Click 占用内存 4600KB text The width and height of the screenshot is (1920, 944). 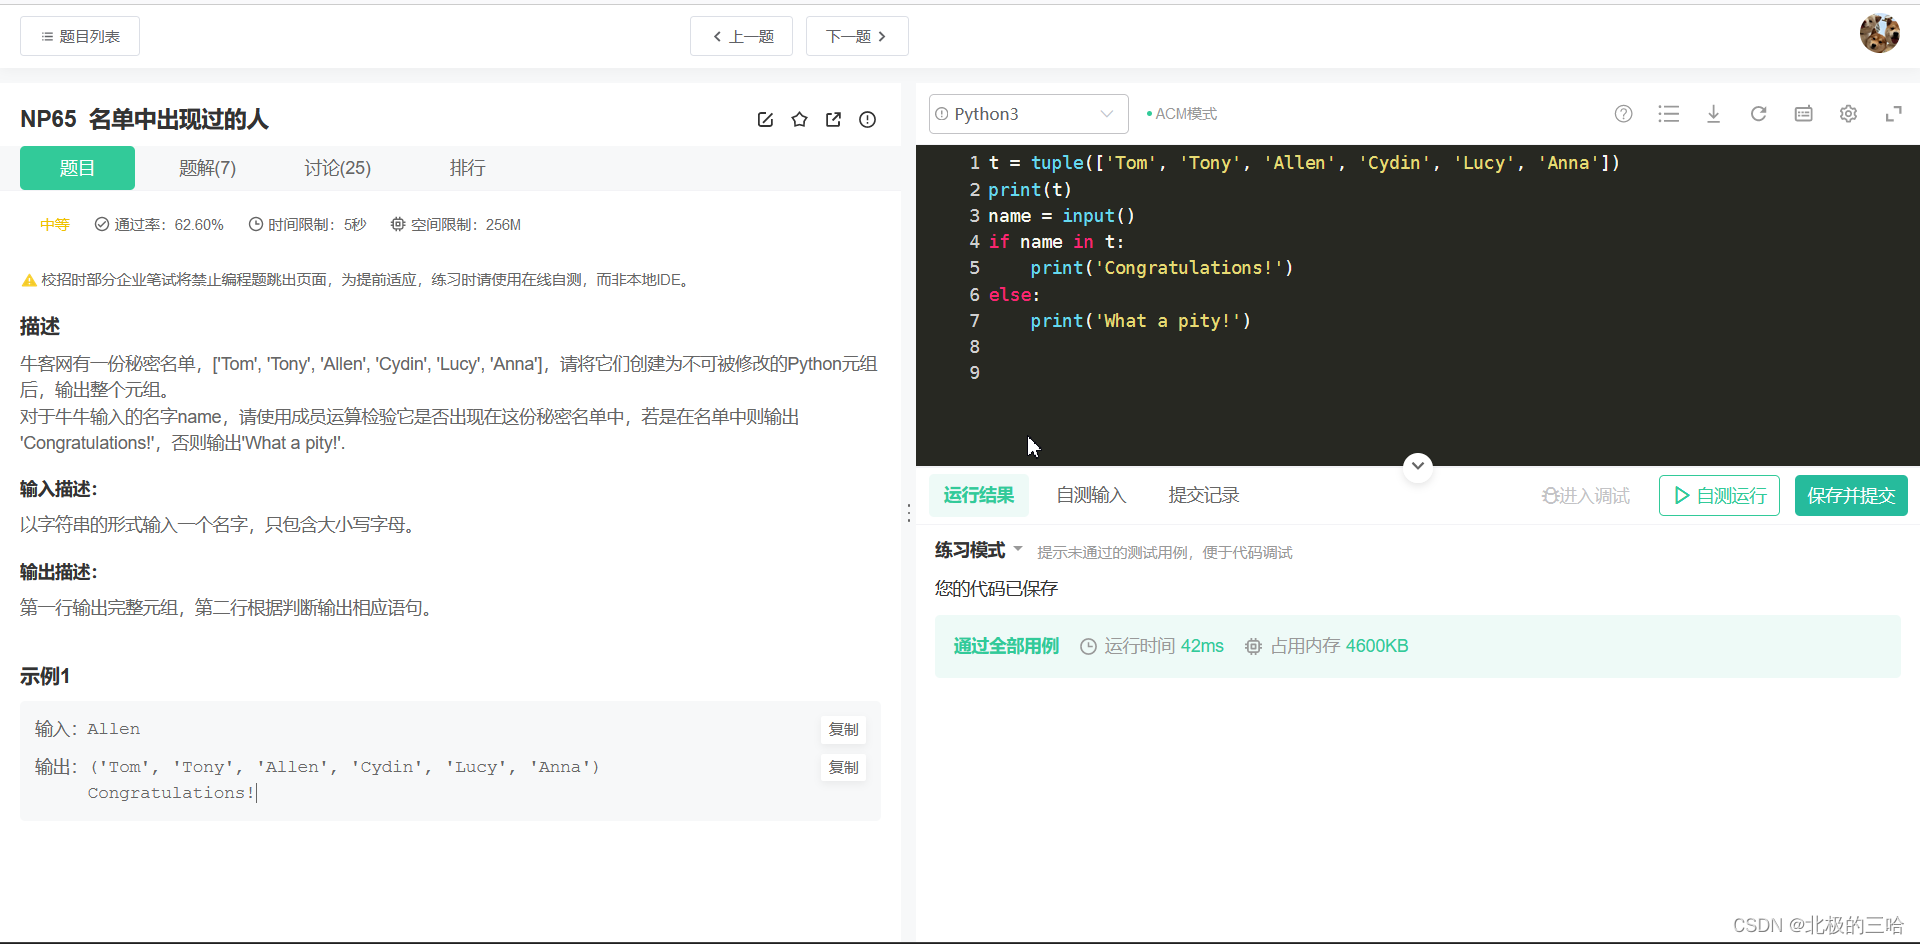tap(1327, 646)
